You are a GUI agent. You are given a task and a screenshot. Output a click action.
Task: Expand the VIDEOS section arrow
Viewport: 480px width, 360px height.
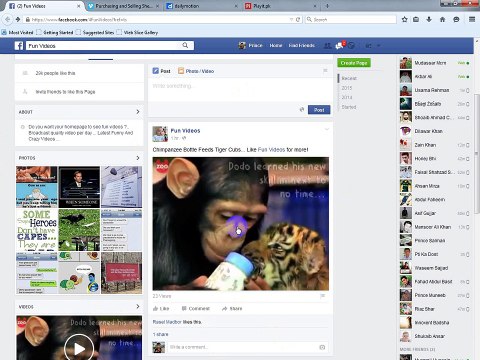138,306
